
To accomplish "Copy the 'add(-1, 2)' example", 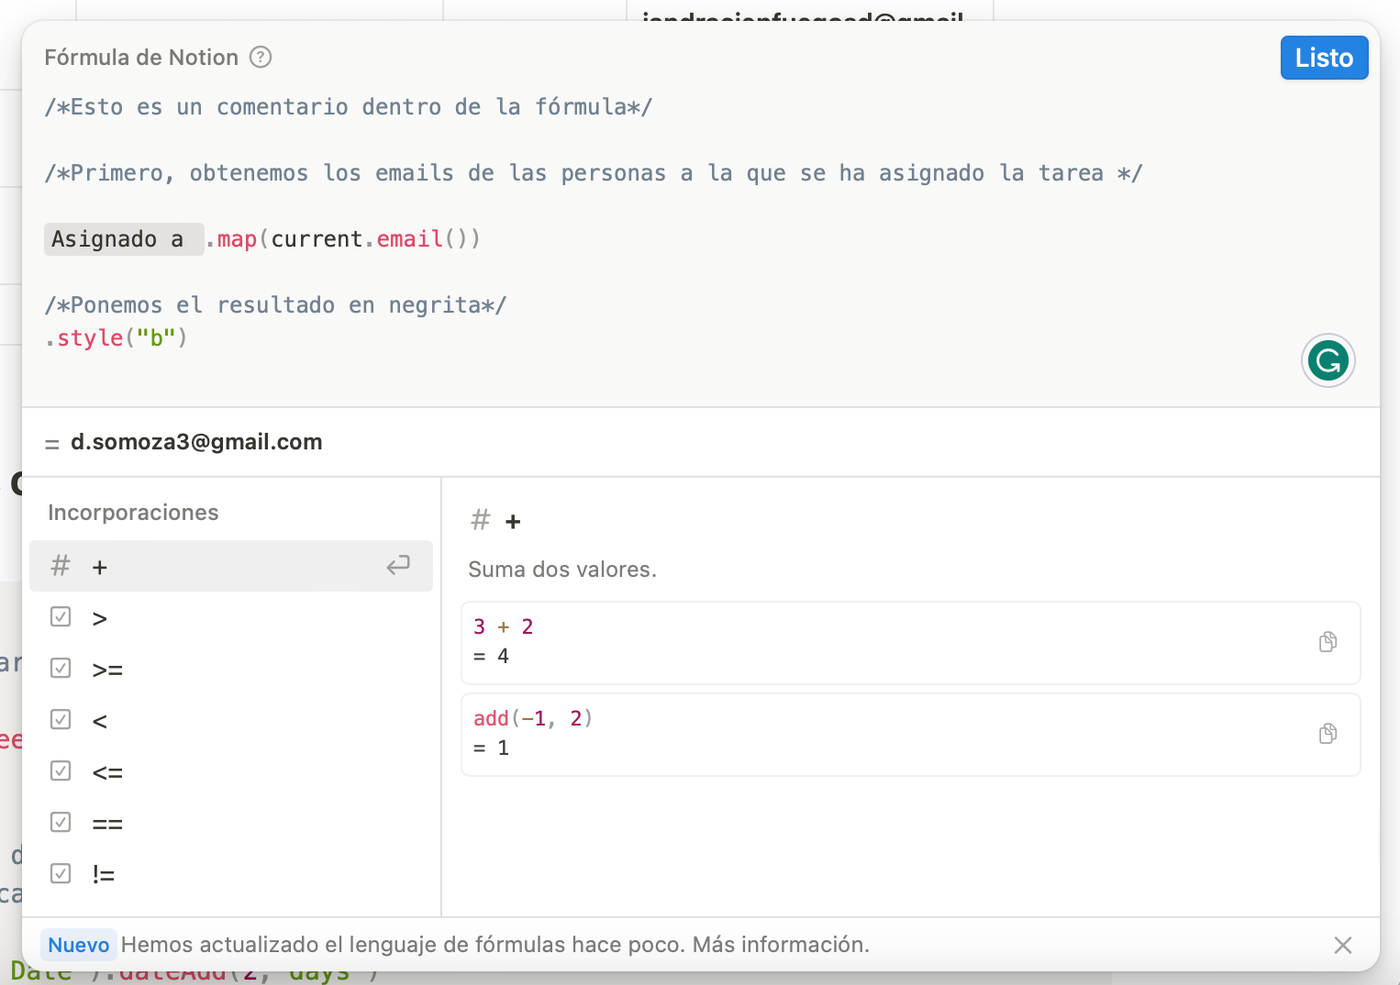I will click(1328, 734).
